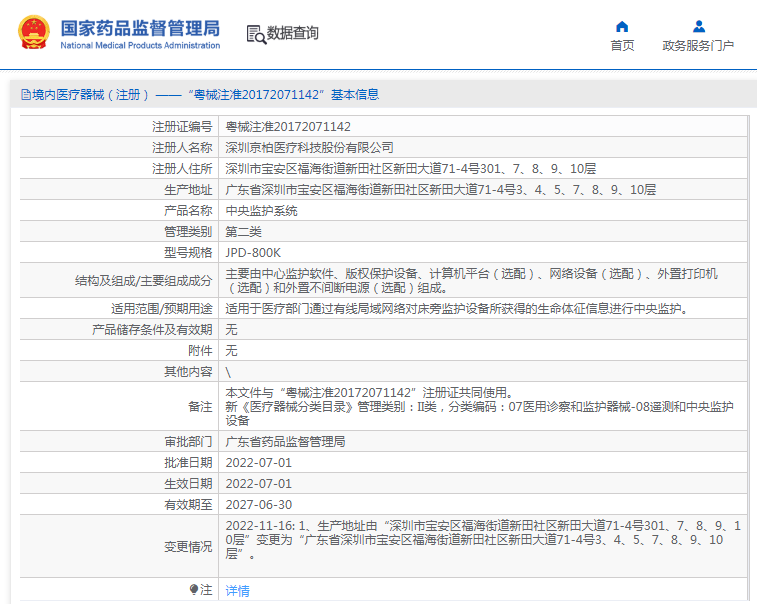Screen dimensions: 757x604
Task: Select expiry date 2027-06-30
Action: 259,505
